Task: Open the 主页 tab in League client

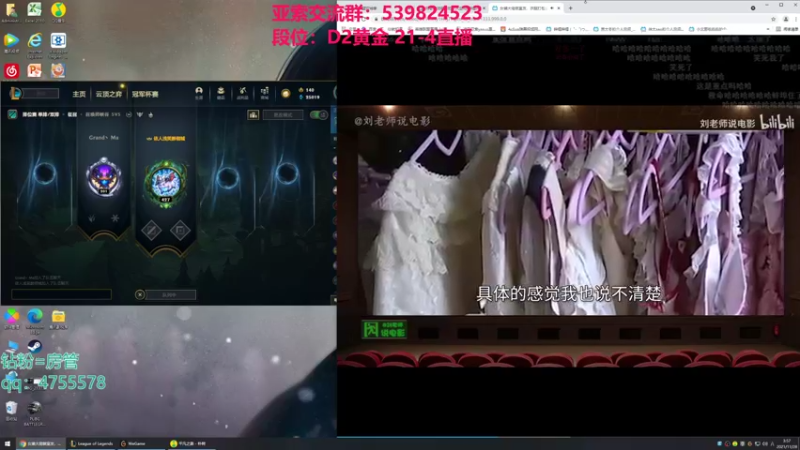Action: coord(79,94)
